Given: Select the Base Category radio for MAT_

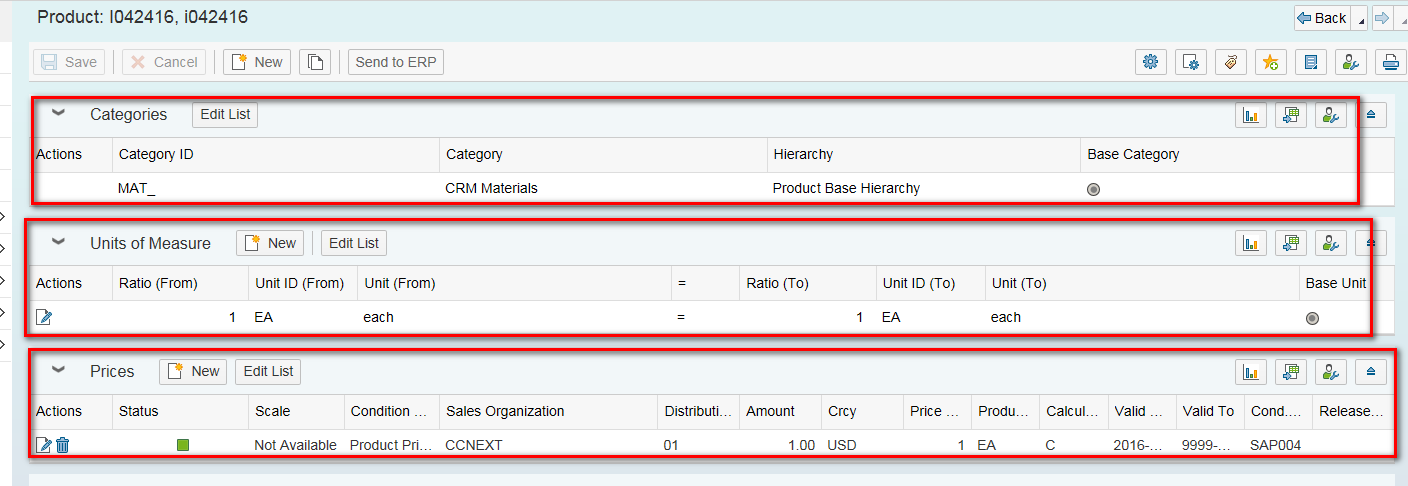Looking at the screenshot, I should pyautogui.click(x=1093, y=189).
